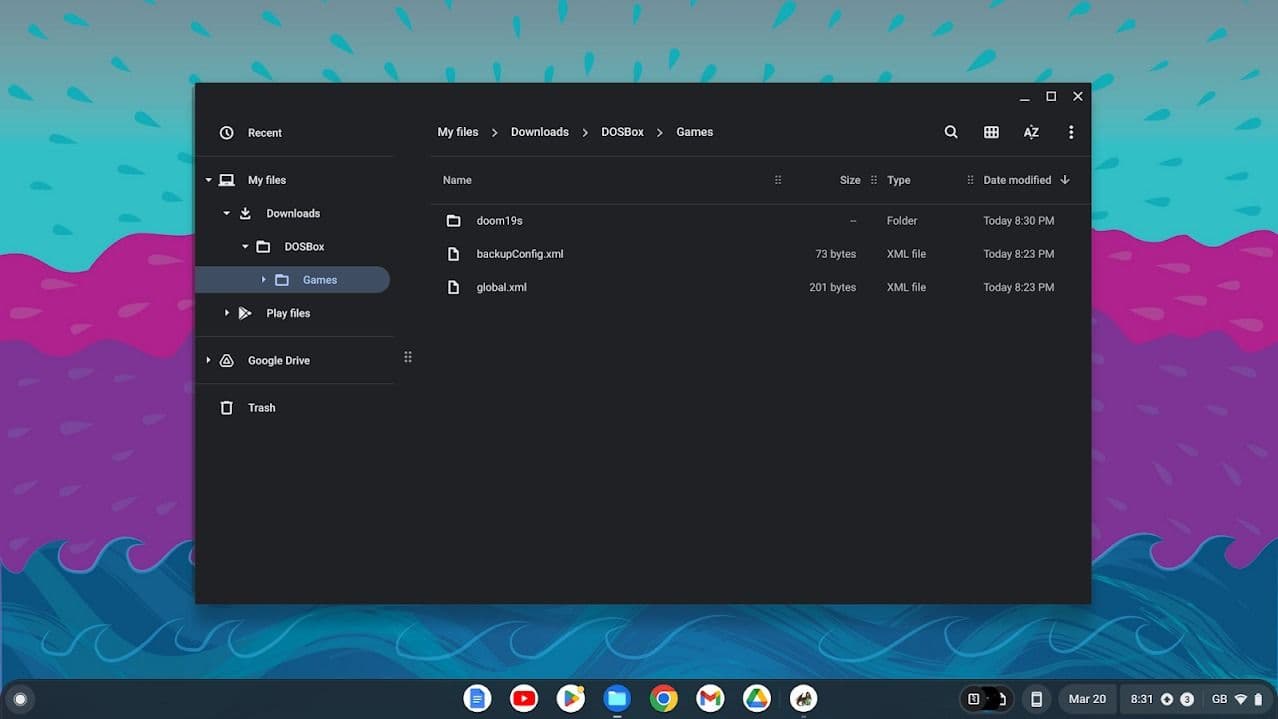Open the Files three-dot options menu
This screenshot has height=719, width=1278.
[x=1070, y=131]
